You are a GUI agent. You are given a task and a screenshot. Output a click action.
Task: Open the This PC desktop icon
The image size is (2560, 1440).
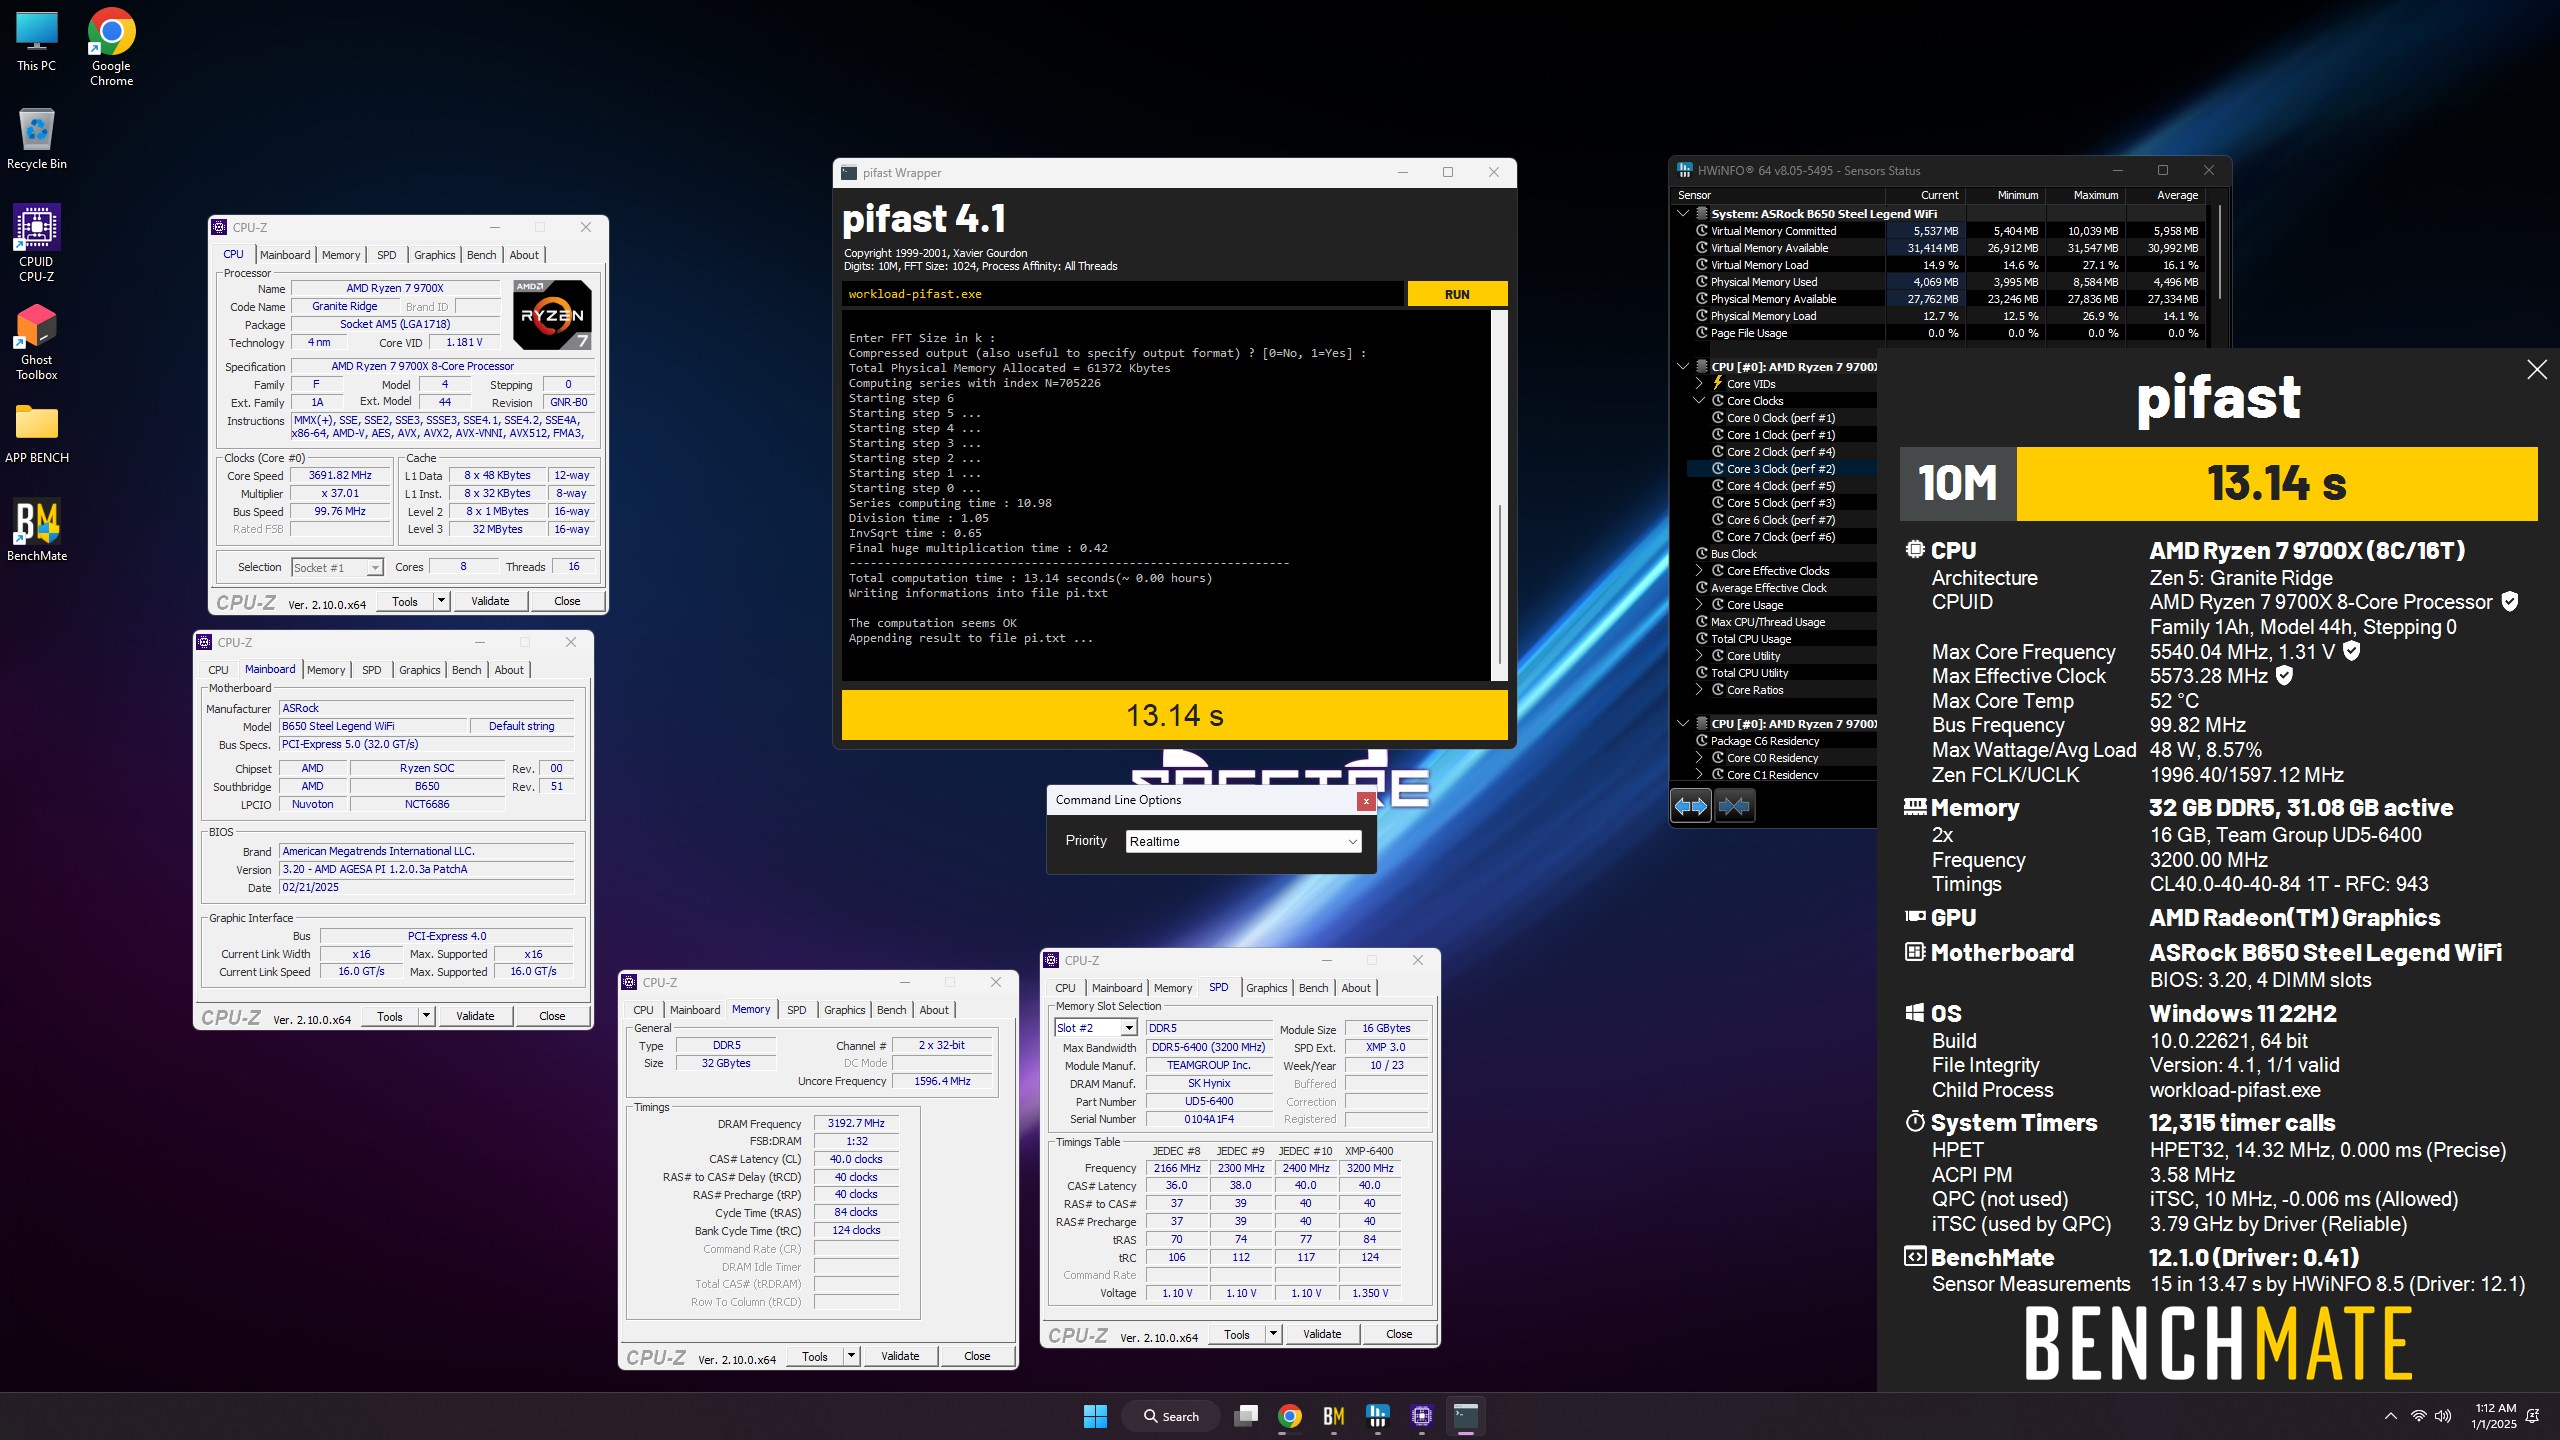(x=37, y=42)
